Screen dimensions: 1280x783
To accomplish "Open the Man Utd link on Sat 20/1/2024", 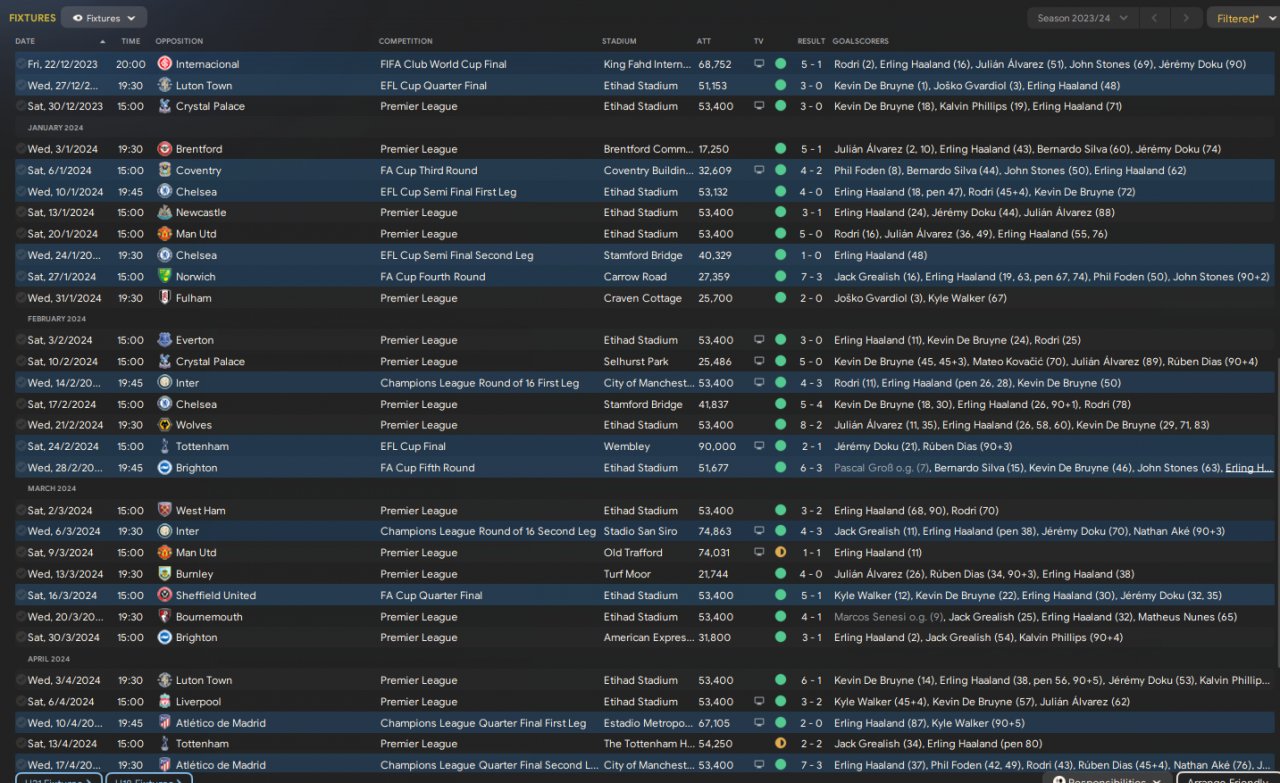I will pyautogui.click(x=196, y=234).
